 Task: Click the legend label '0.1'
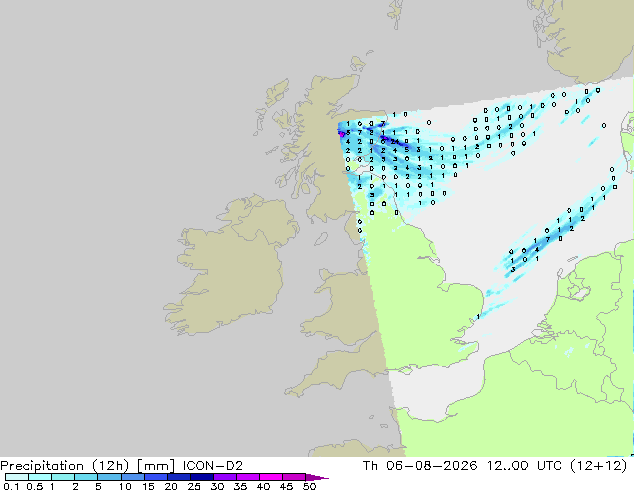(11, 486)
